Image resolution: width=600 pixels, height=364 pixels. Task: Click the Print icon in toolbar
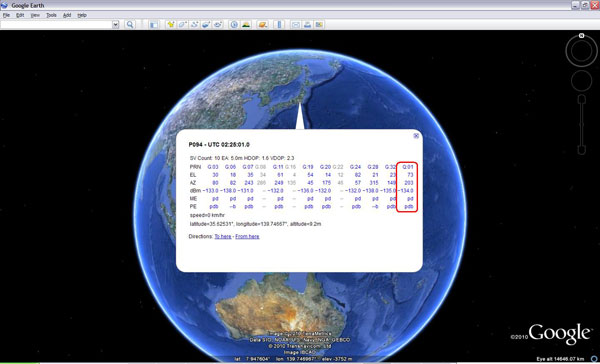pos(307,24)
